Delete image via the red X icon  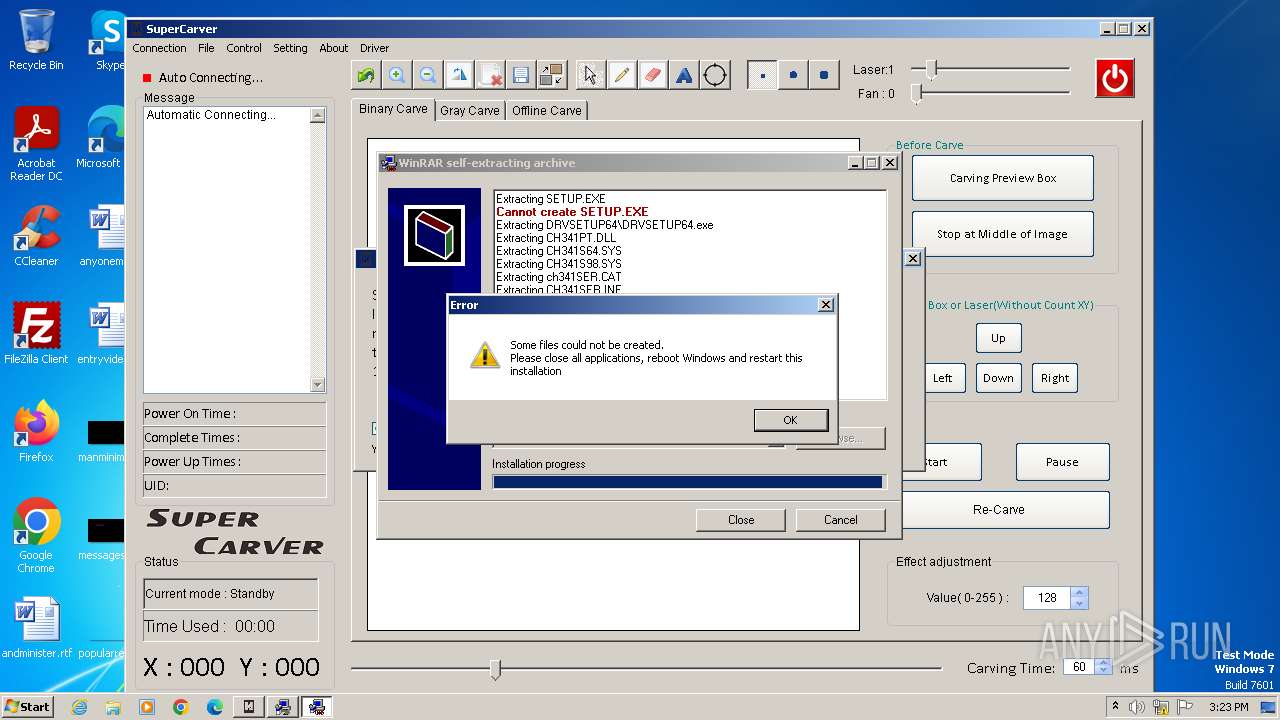point(490,75)
